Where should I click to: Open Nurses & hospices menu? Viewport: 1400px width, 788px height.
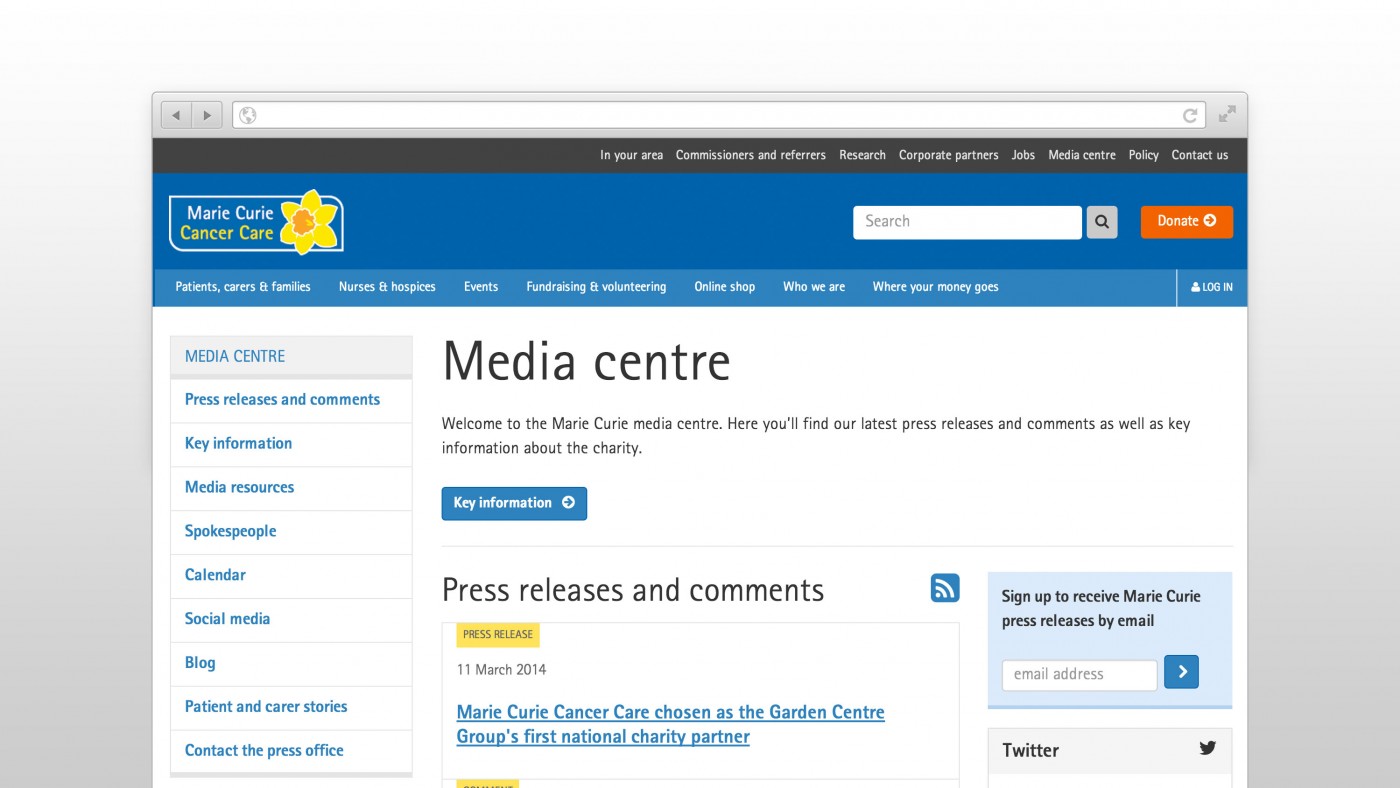387,287
